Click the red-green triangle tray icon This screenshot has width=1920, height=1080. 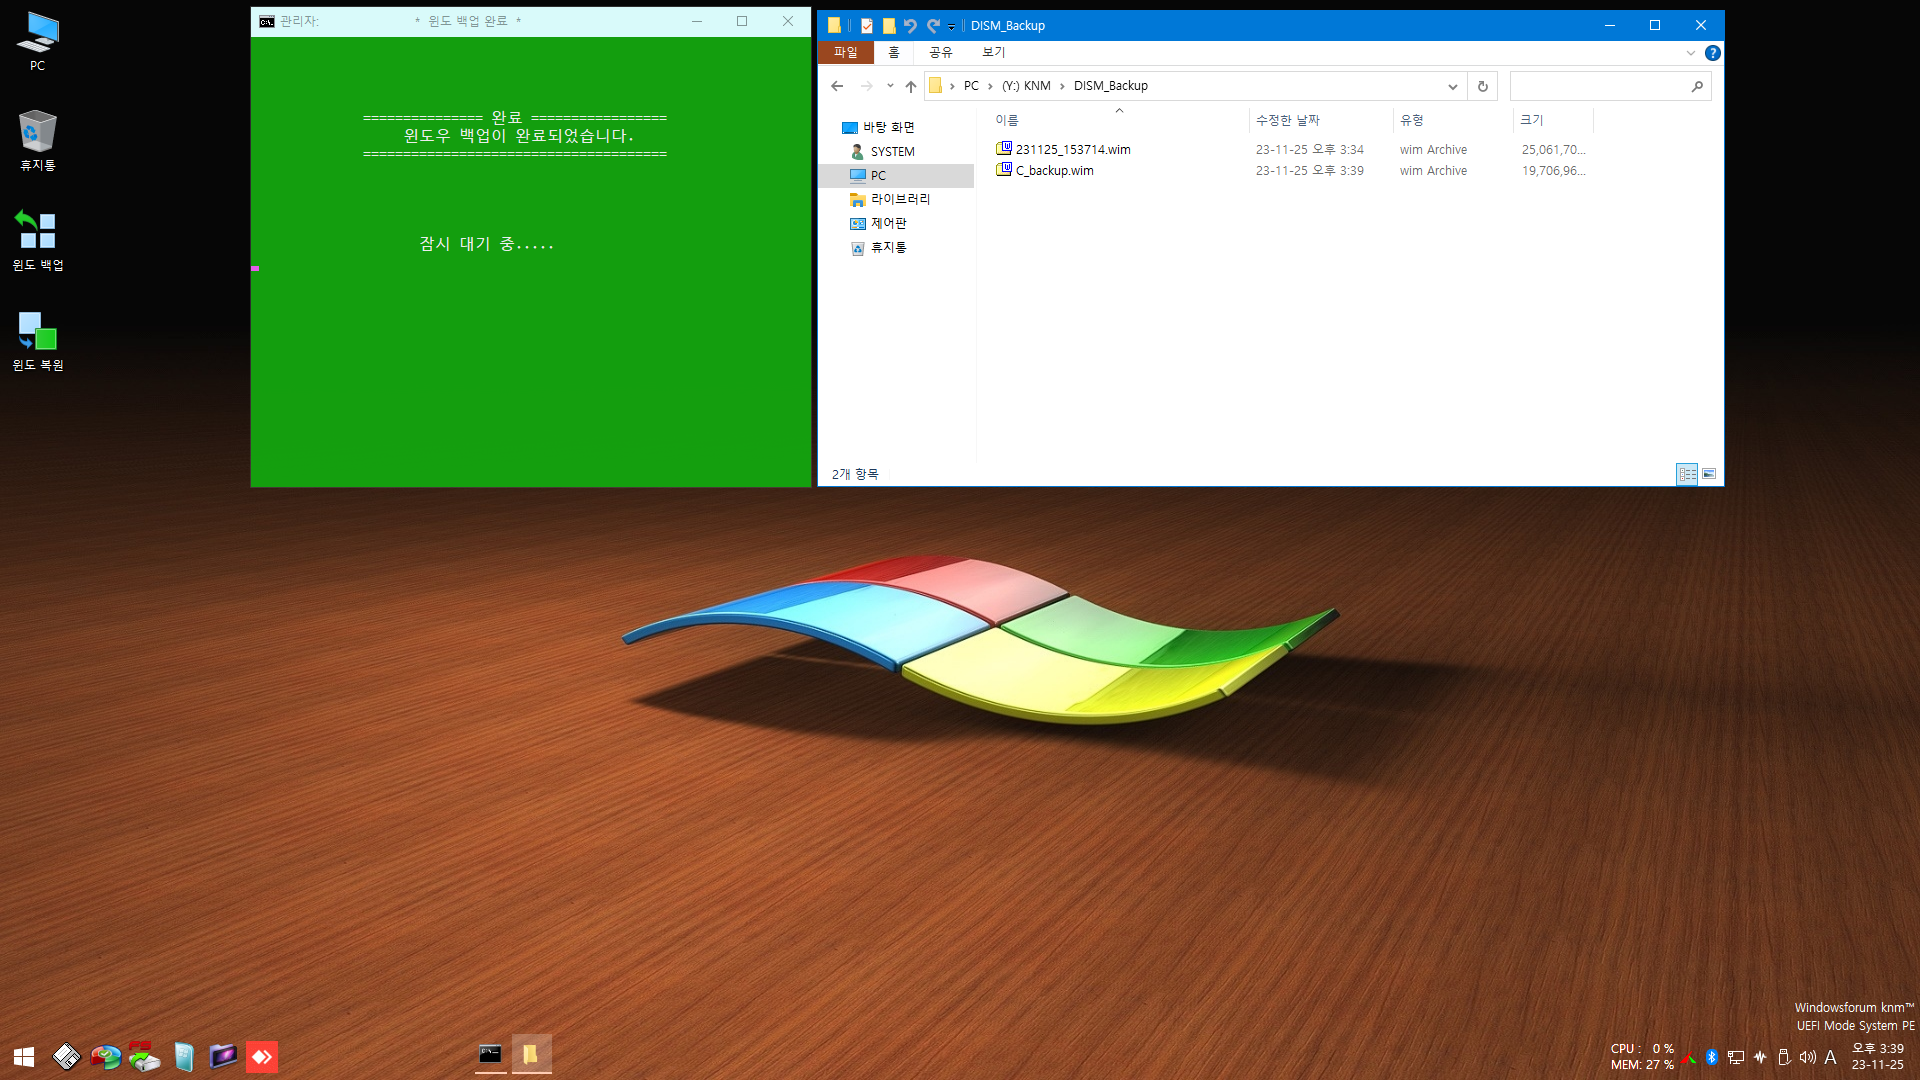(x=1688, y=1057)
